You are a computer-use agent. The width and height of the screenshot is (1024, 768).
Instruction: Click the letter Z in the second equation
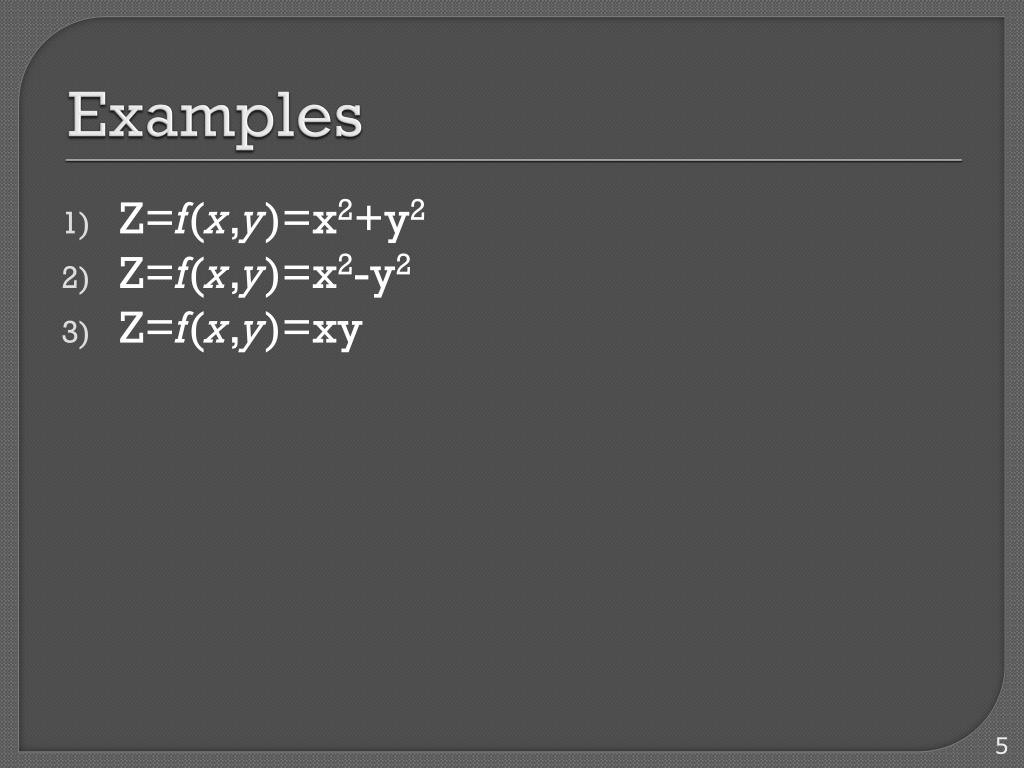pyautogui.click(x=131, y=273)
